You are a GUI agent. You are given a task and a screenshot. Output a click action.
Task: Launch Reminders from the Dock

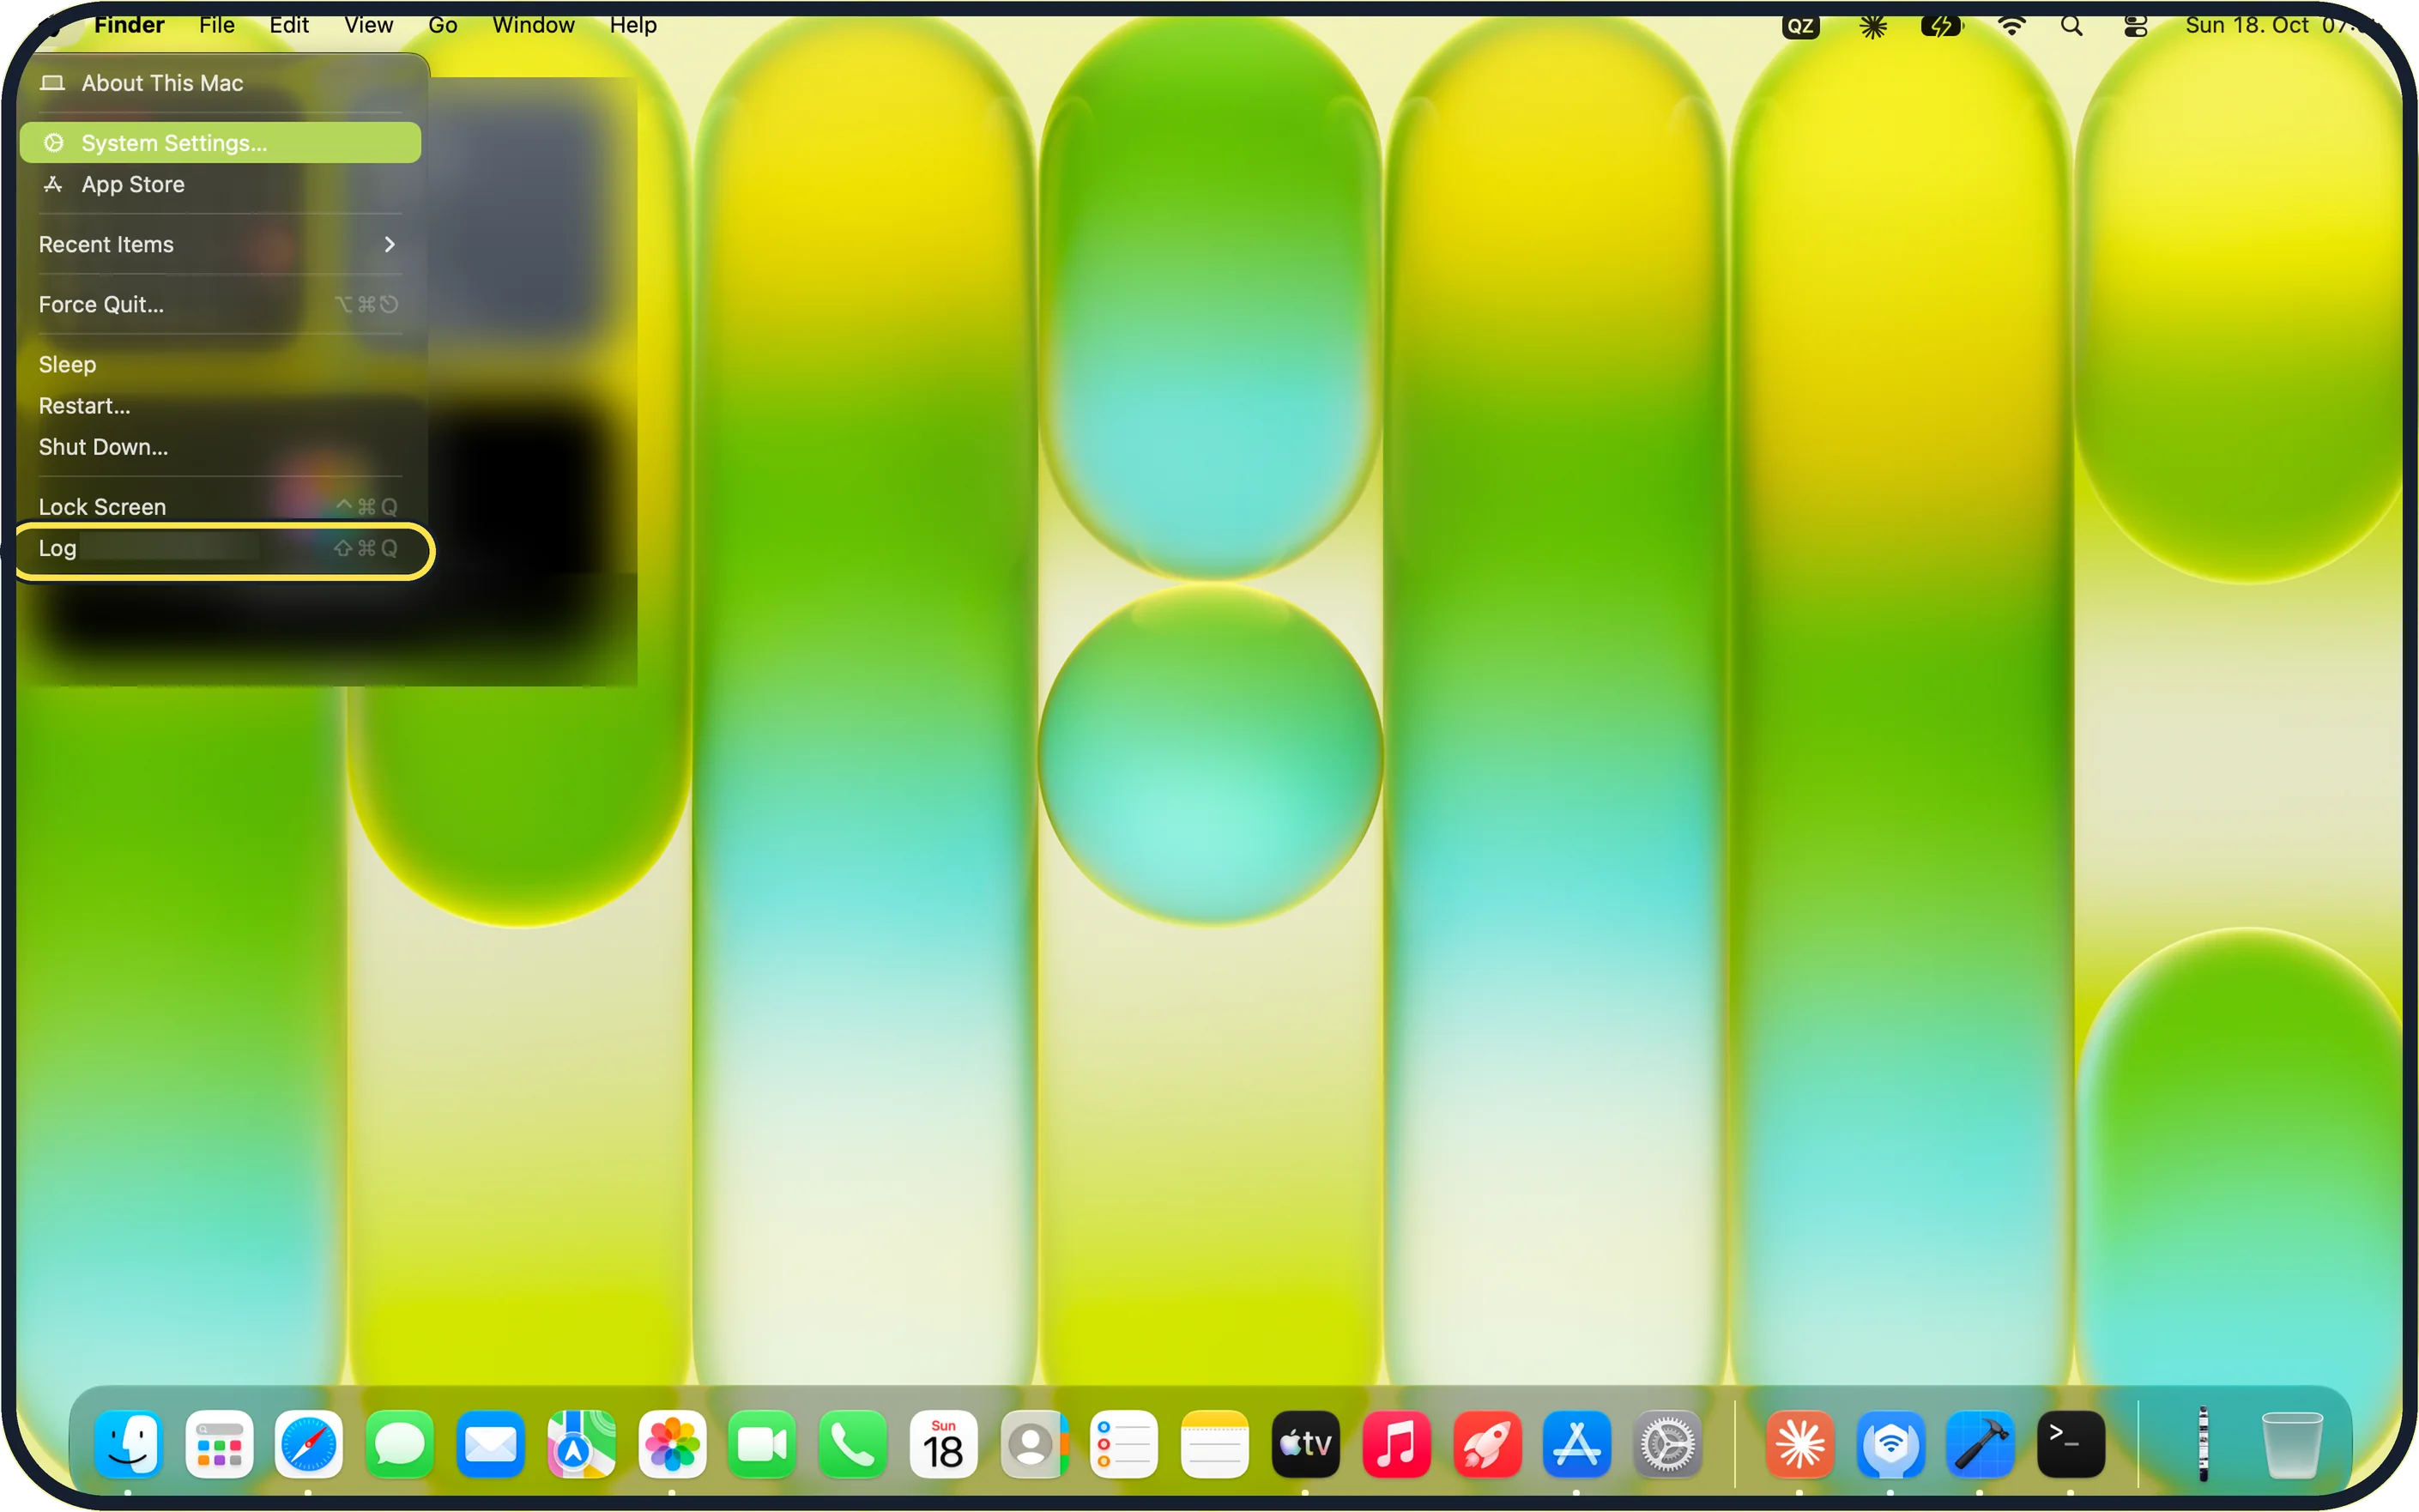pyautogui.click(x=1124, y=1444)
